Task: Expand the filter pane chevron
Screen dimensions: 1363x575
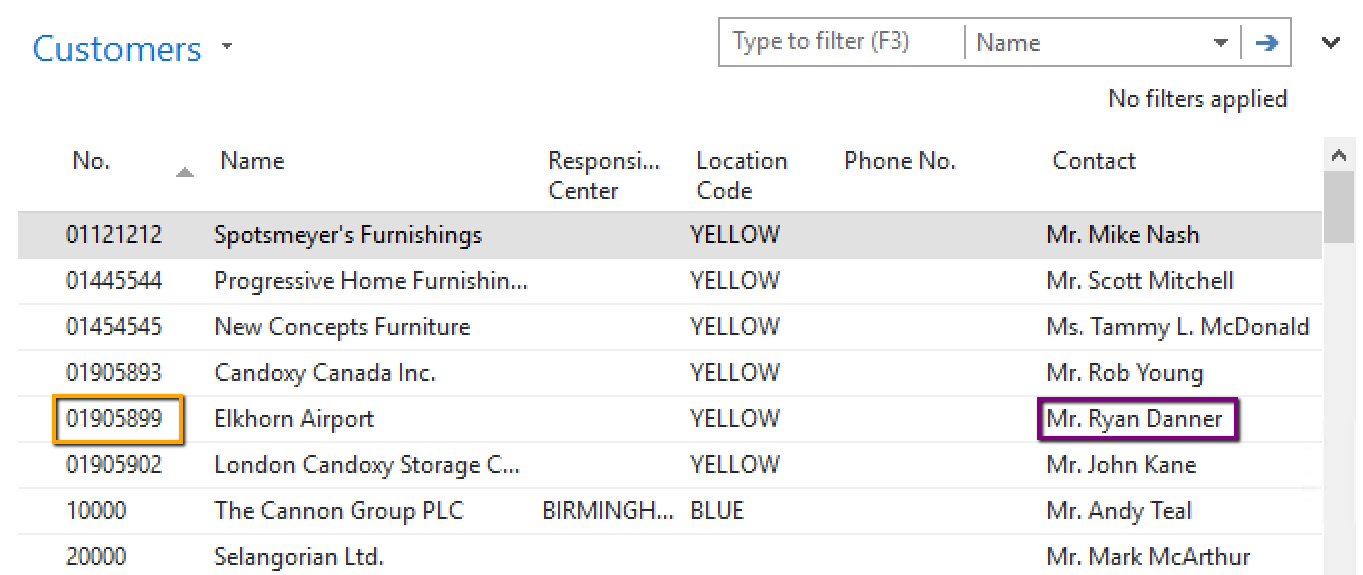Action: click(x=1331, y=42)
